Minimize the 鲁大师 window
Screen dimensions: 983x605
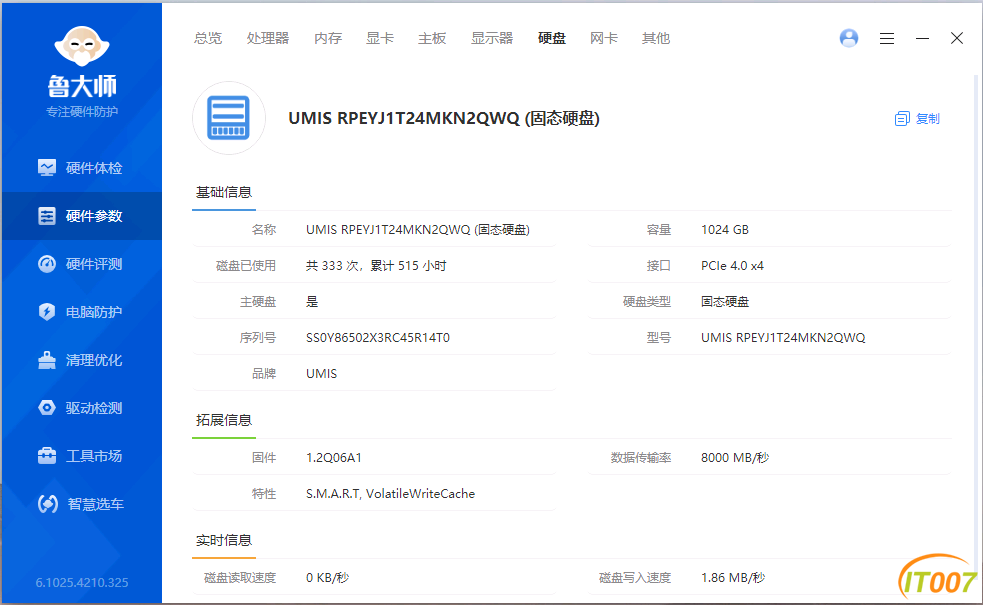pyautogui.click(x=922, y=38)
